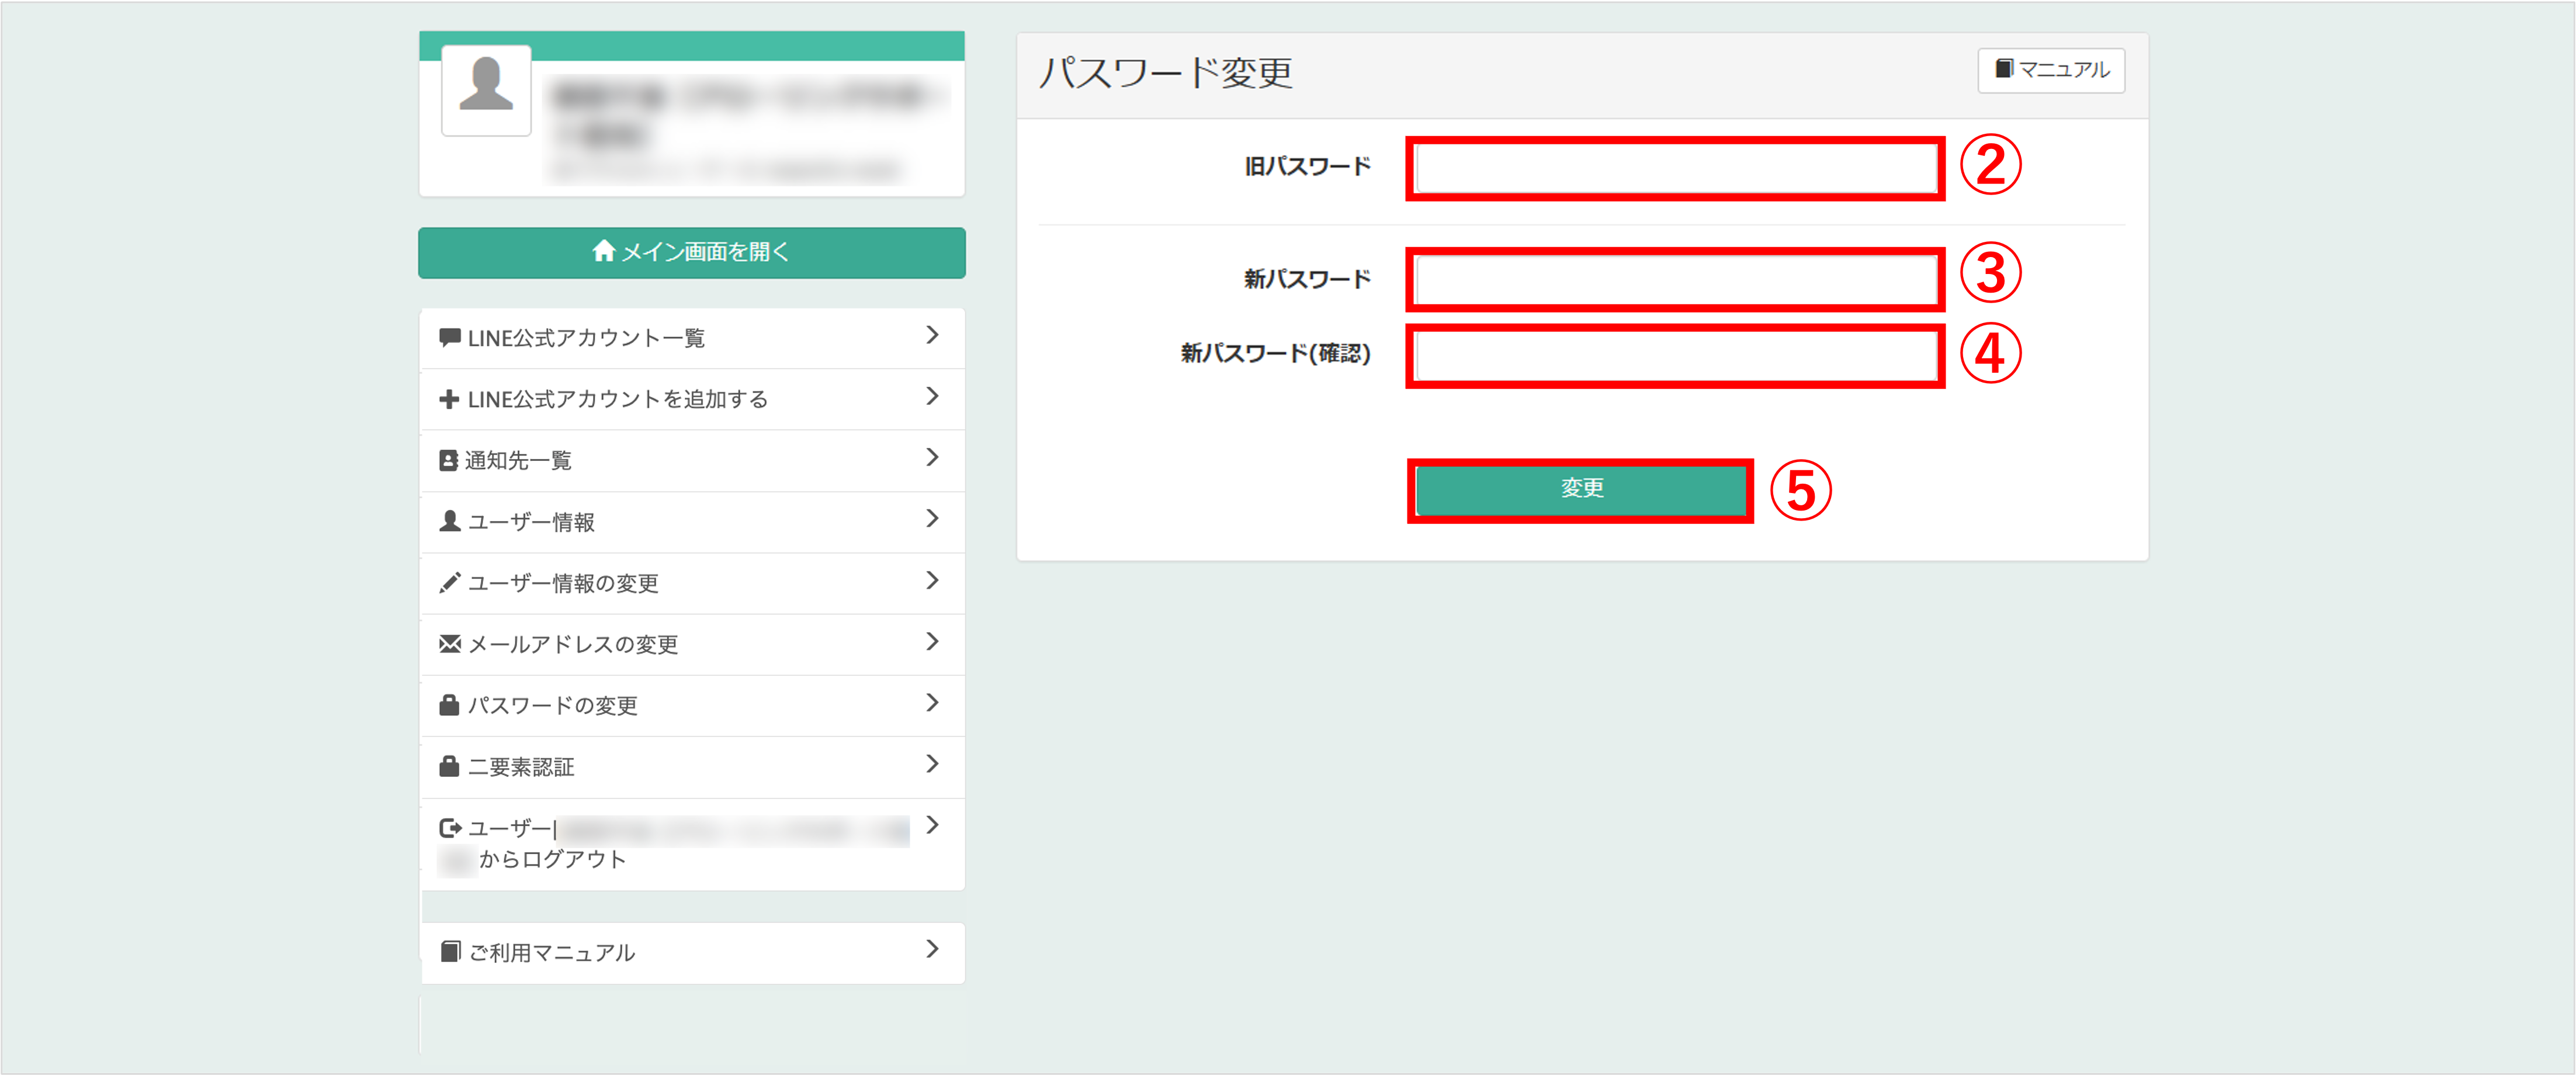Image resolution: width=2576 pixels, height=1076 pixels.
Task: Focus the 新パスワード input field
Action: (1675, 280)
